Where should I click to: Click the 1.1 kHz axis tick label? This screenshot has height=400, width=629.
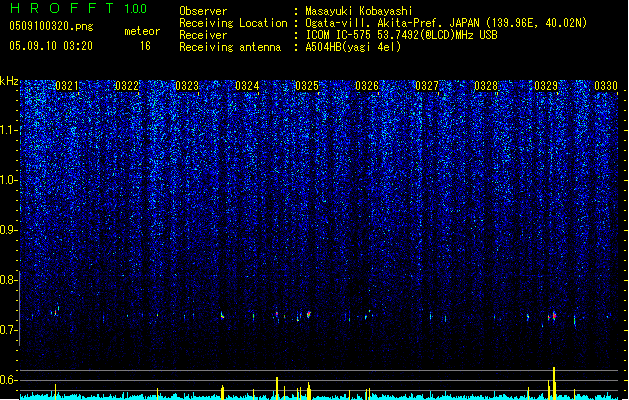coord(8,130)
